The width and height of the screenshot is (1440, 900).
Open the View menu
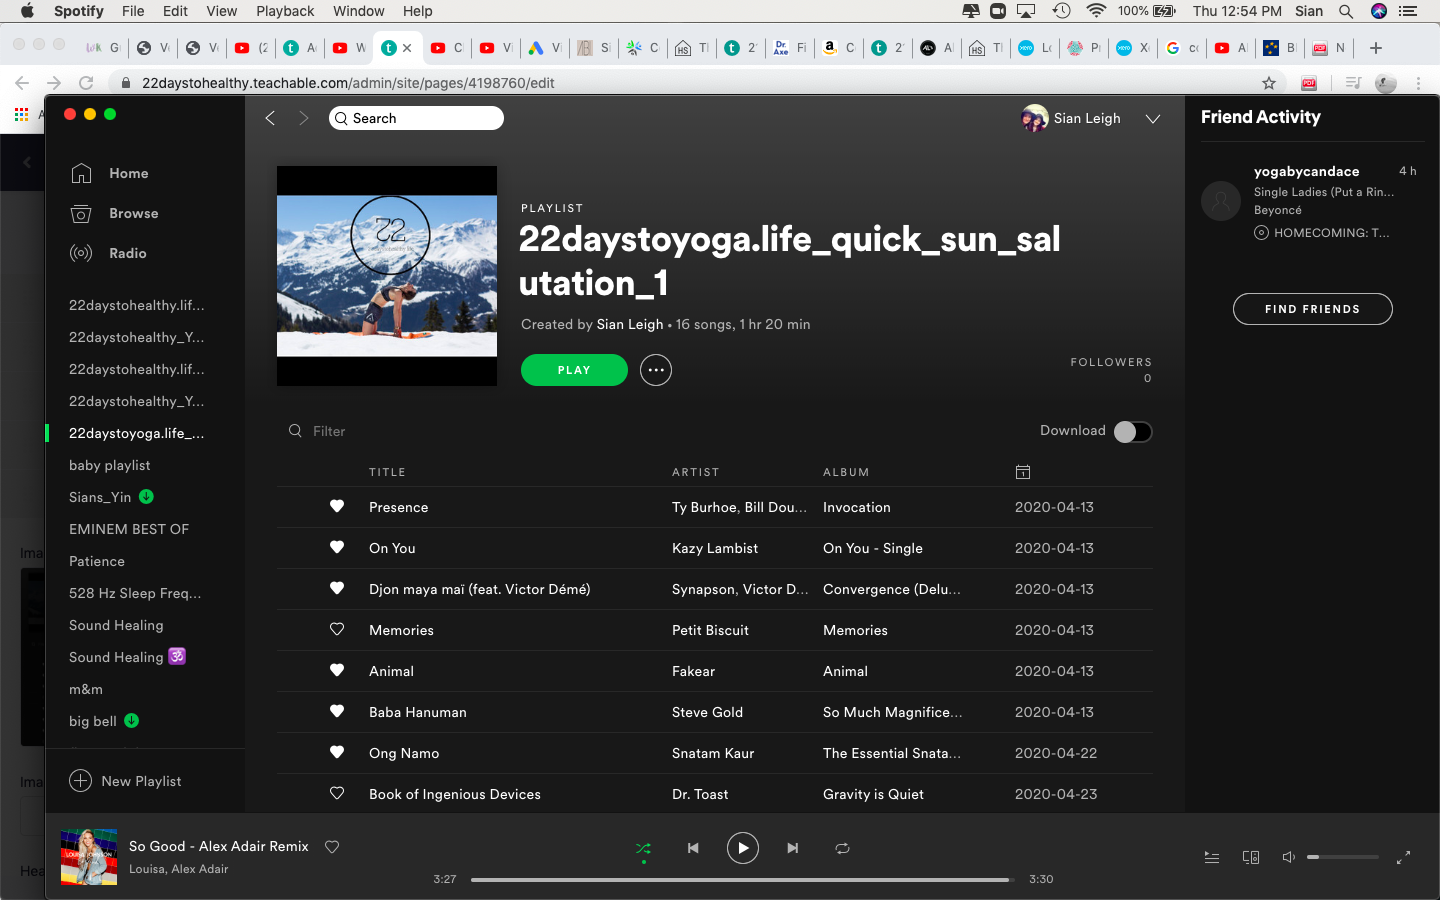pos(221,11)
